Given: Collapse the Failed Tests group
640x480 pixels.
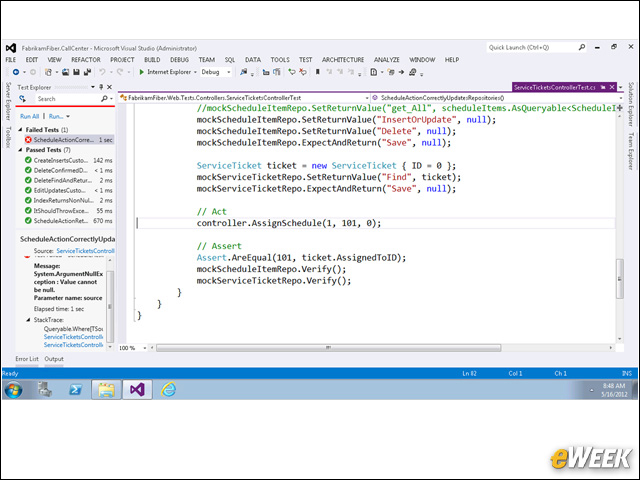Looking at the screenshot, I should pos(20,130).
